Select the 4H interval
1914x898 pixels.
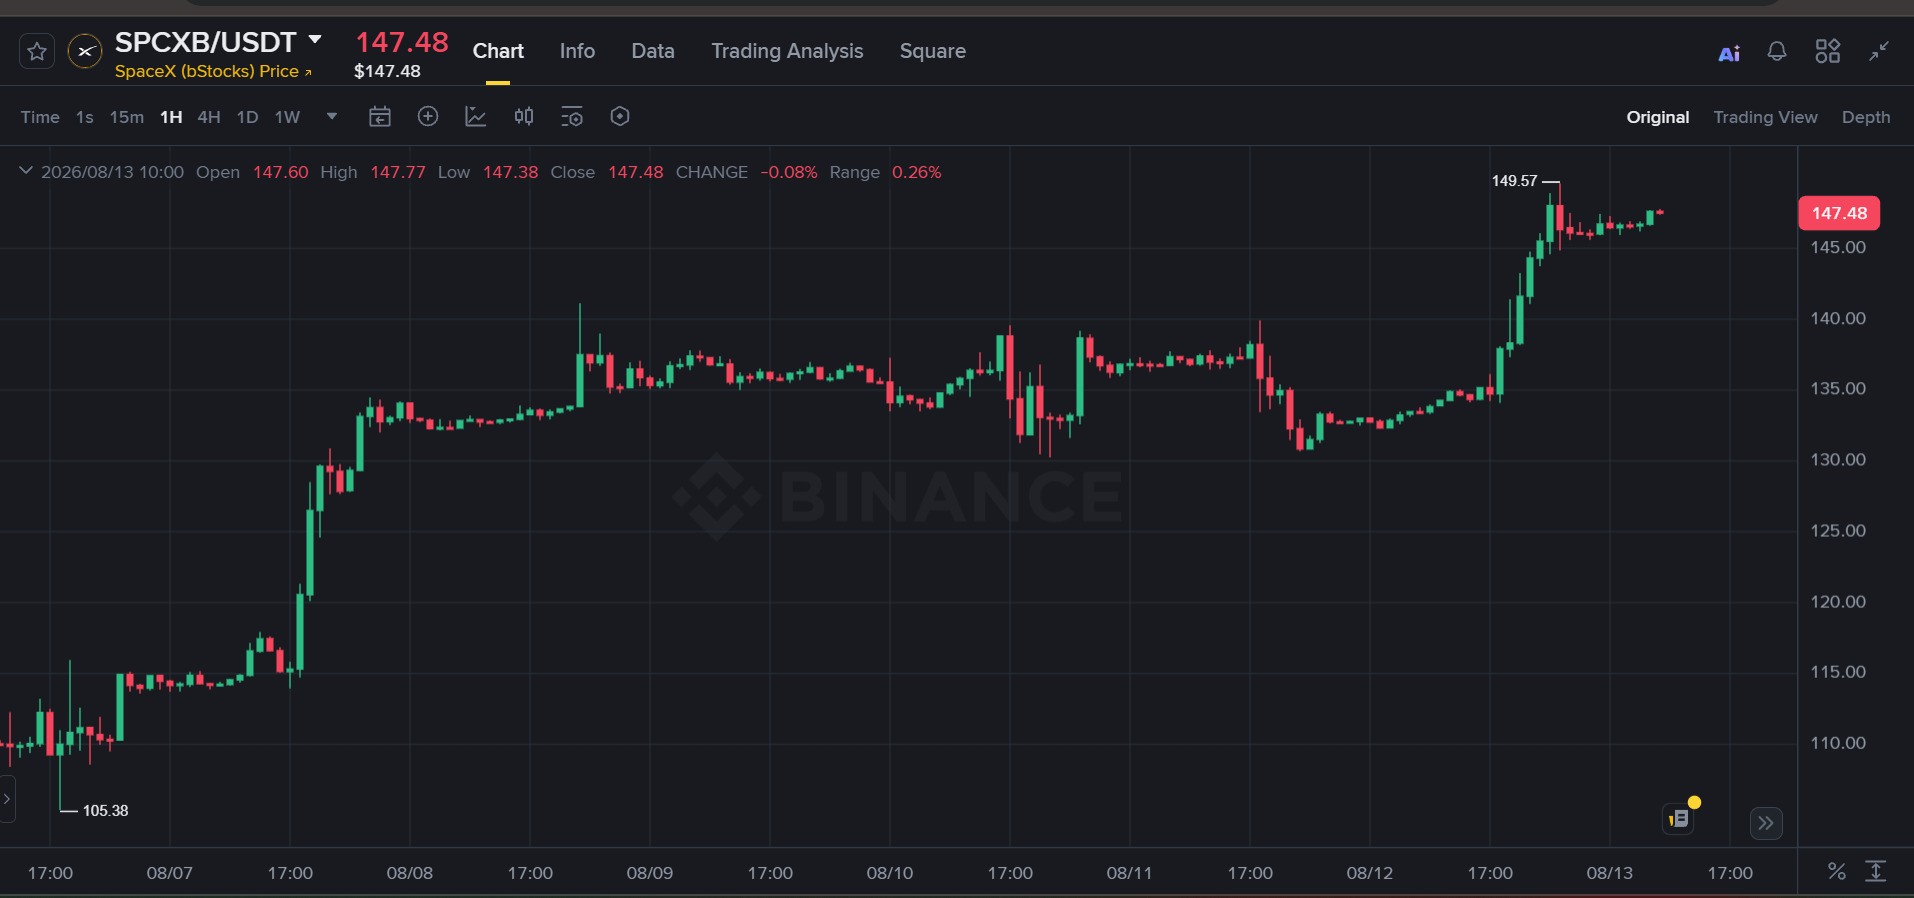[209, 117]
